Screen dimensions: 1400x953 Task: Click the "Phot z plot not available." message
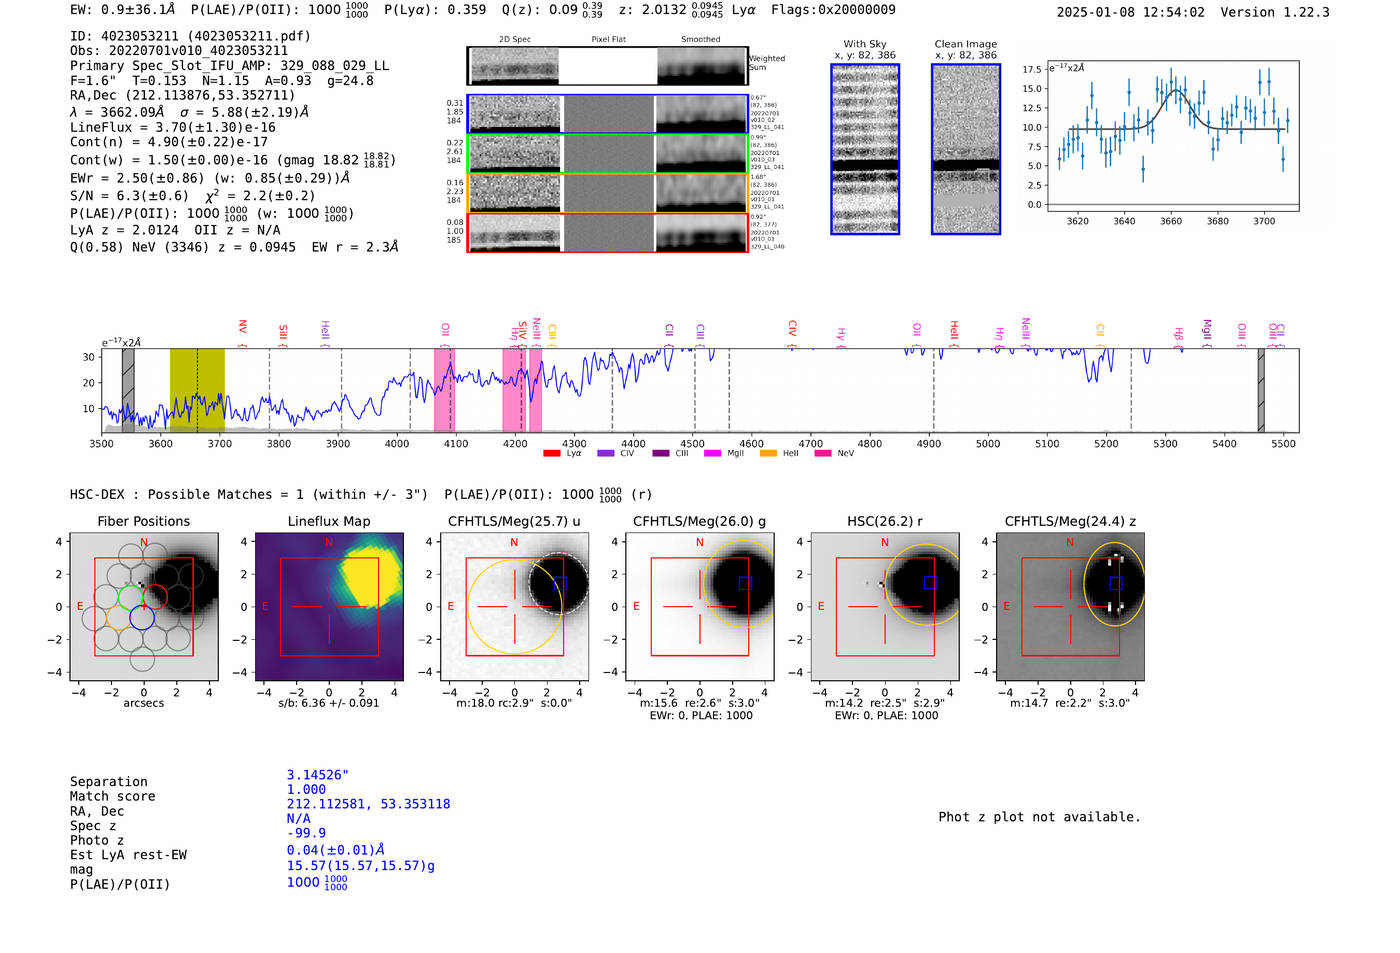tap(1040, 817)
